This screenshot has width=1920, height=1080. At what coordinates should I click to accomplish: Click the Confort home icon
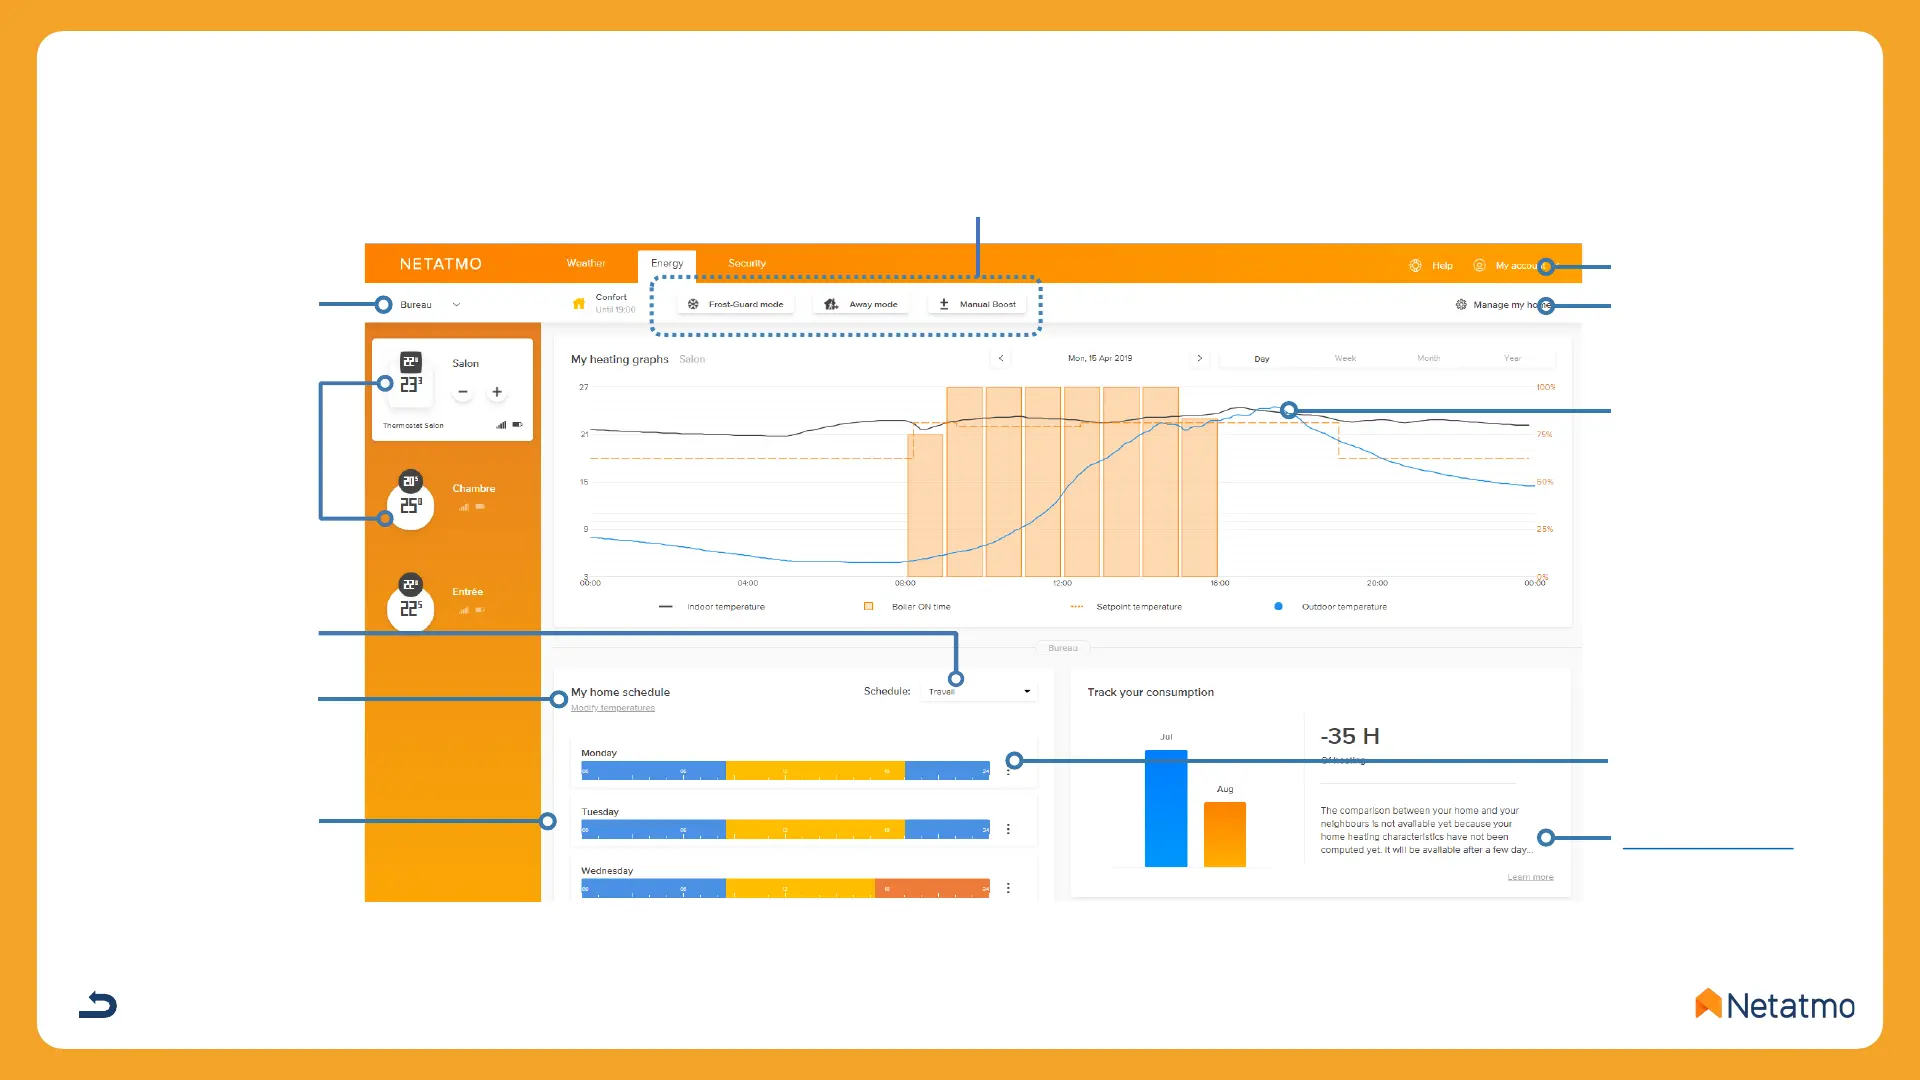[579, 303]
